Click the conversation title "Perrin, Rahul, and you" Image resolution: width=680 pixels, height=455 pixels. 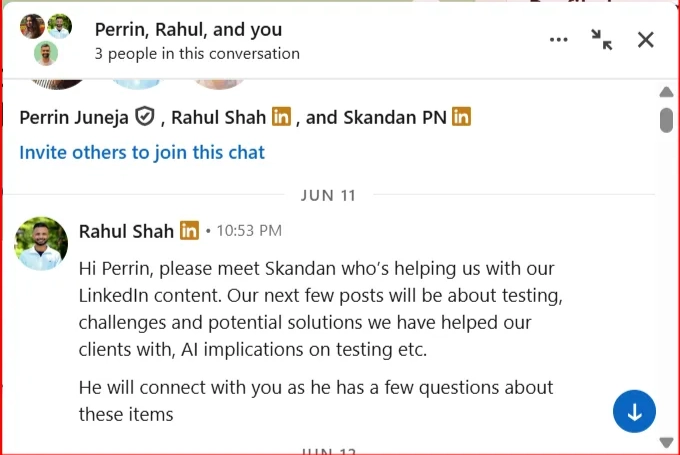click(188, 30)
